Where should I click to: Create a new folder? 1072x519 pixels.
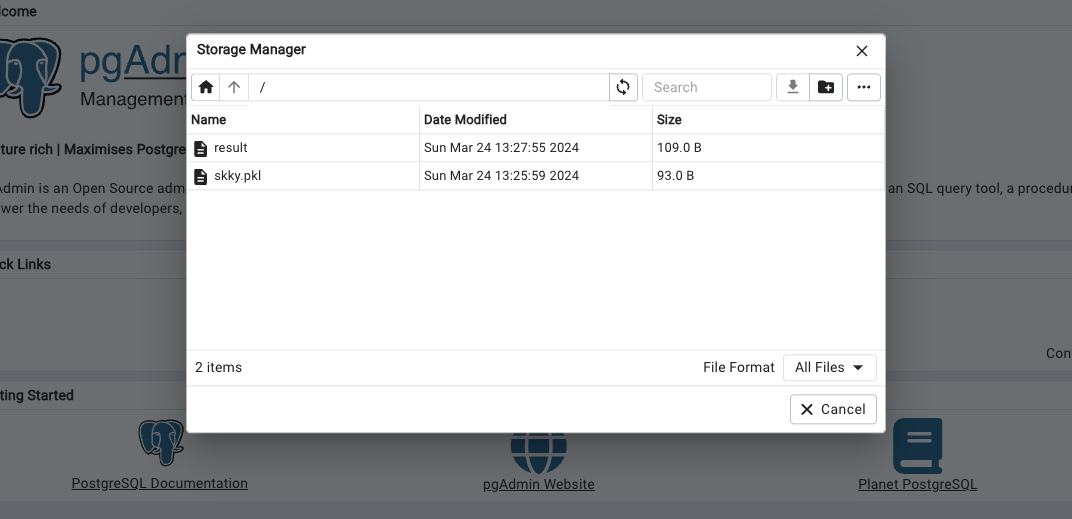[826, 87]
